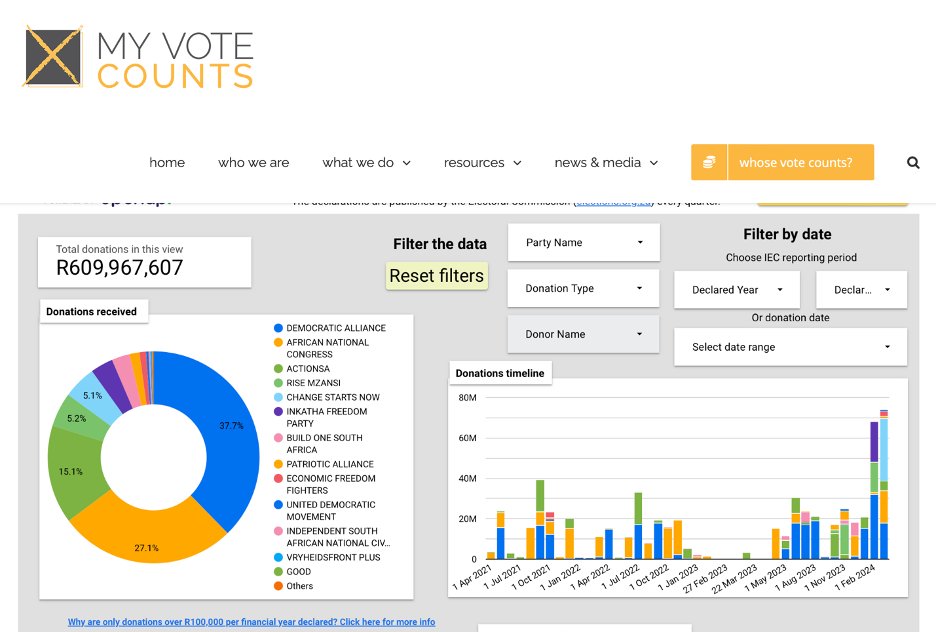Click the Choose IEC reporting period text
Viewport: 936px width, 632px height.
tap(791, 257)
